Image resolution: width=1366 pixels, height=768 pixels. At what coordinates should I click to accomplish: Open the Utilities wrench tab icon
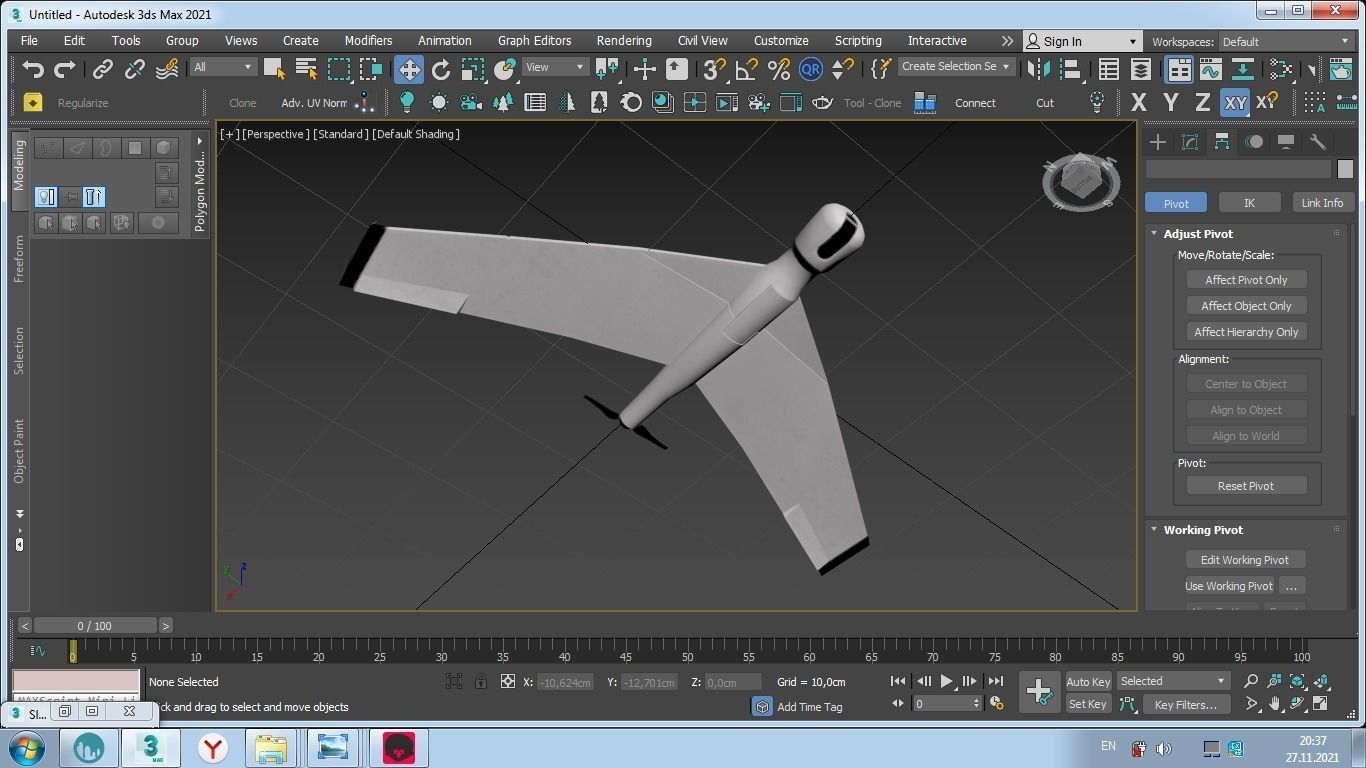(x=1318, y=142)
